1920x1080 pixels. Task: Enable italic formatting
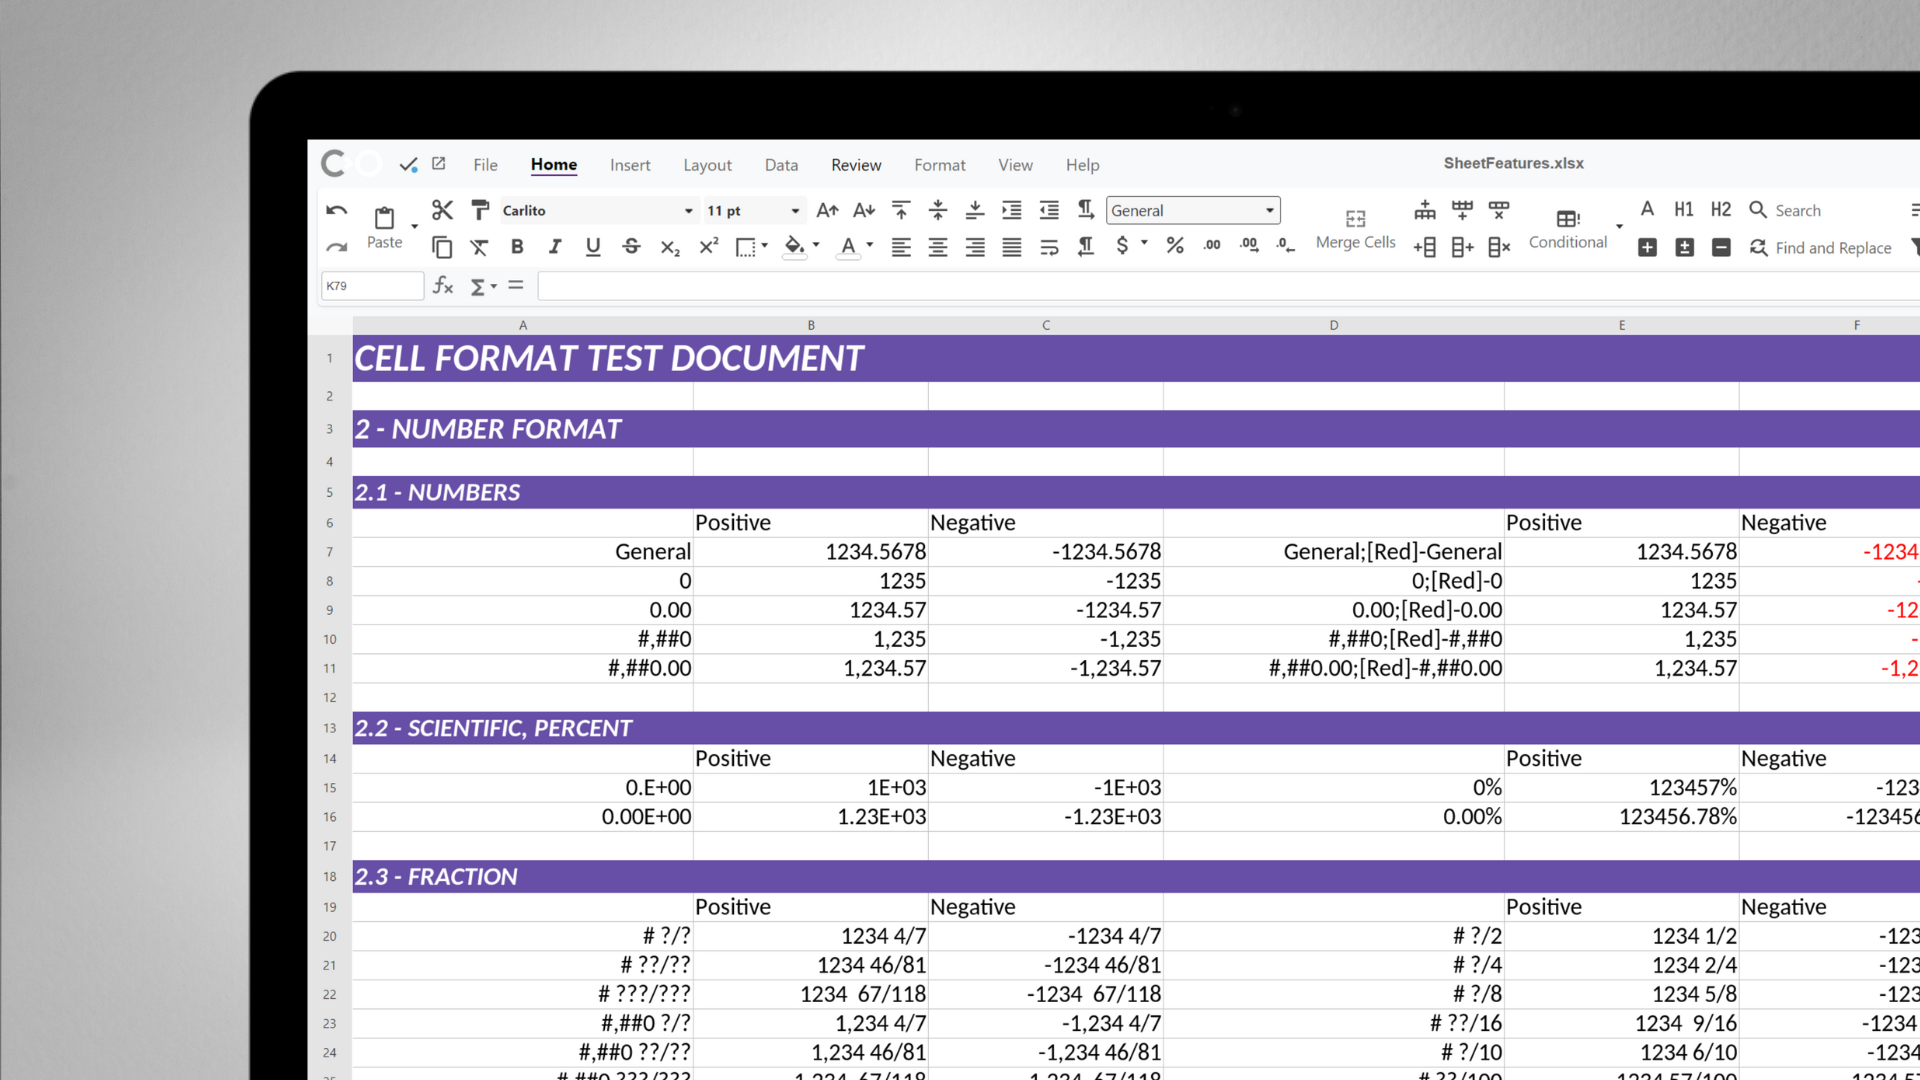click(555, 247)
